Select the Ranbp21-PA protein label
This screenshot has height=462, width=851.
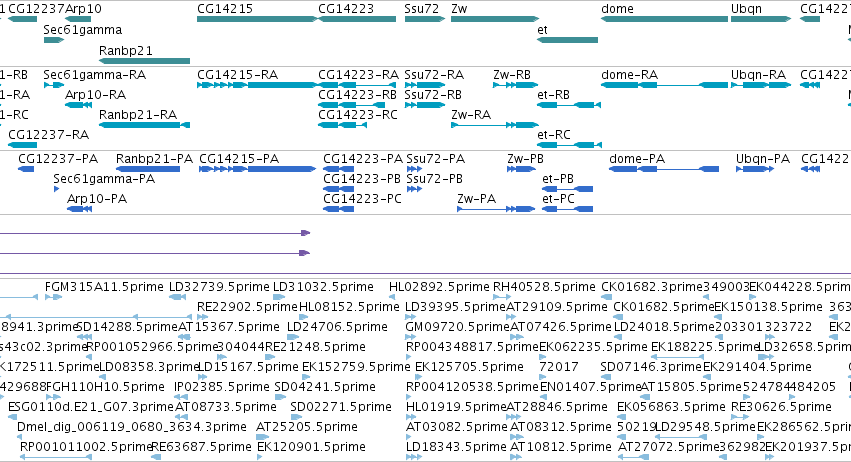pyautogui.click(x=154, y=159)
